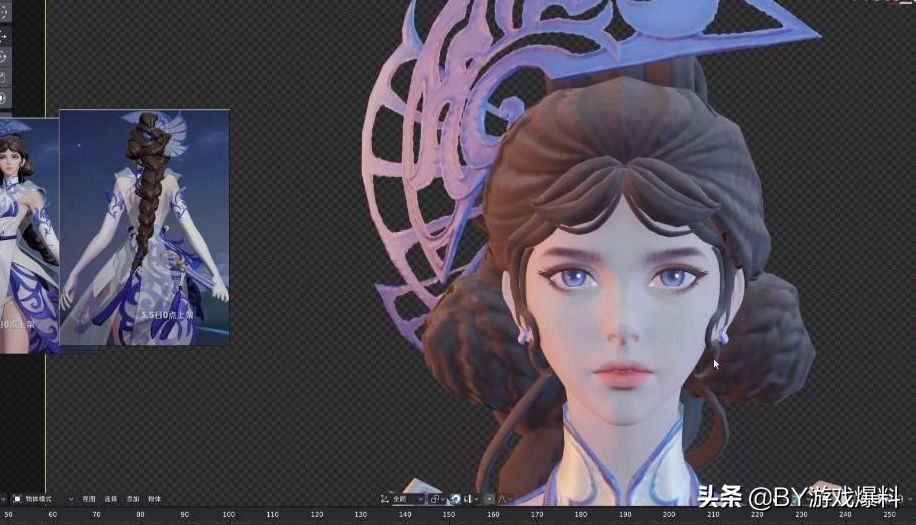Select the Move tool in left toolbar
This screenshot has width=916, height=525.
coord(3,36)
